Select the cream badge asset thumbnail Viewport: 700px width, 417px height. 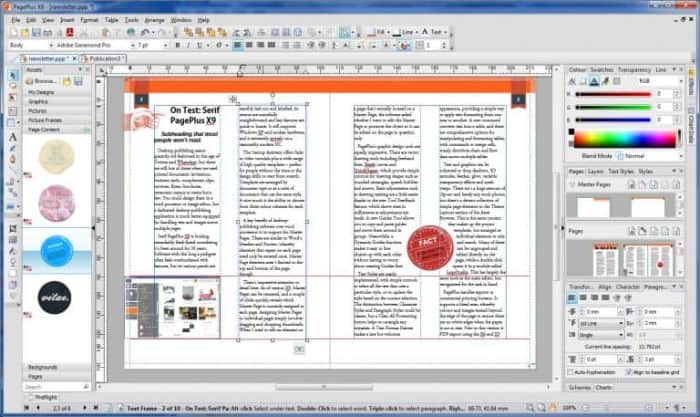(56, 156)
